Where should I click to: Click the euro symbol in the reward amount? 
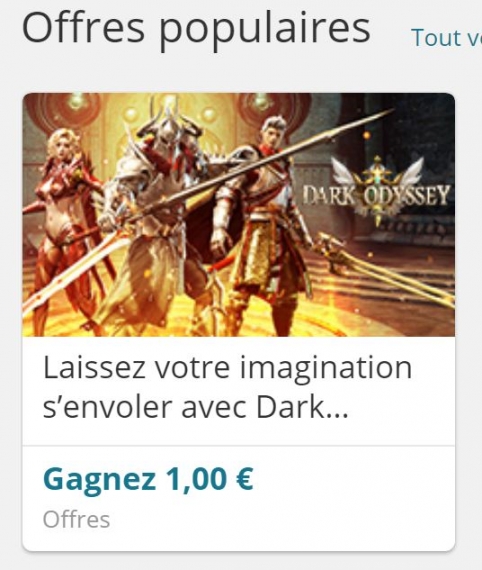[x=244, y=478]
